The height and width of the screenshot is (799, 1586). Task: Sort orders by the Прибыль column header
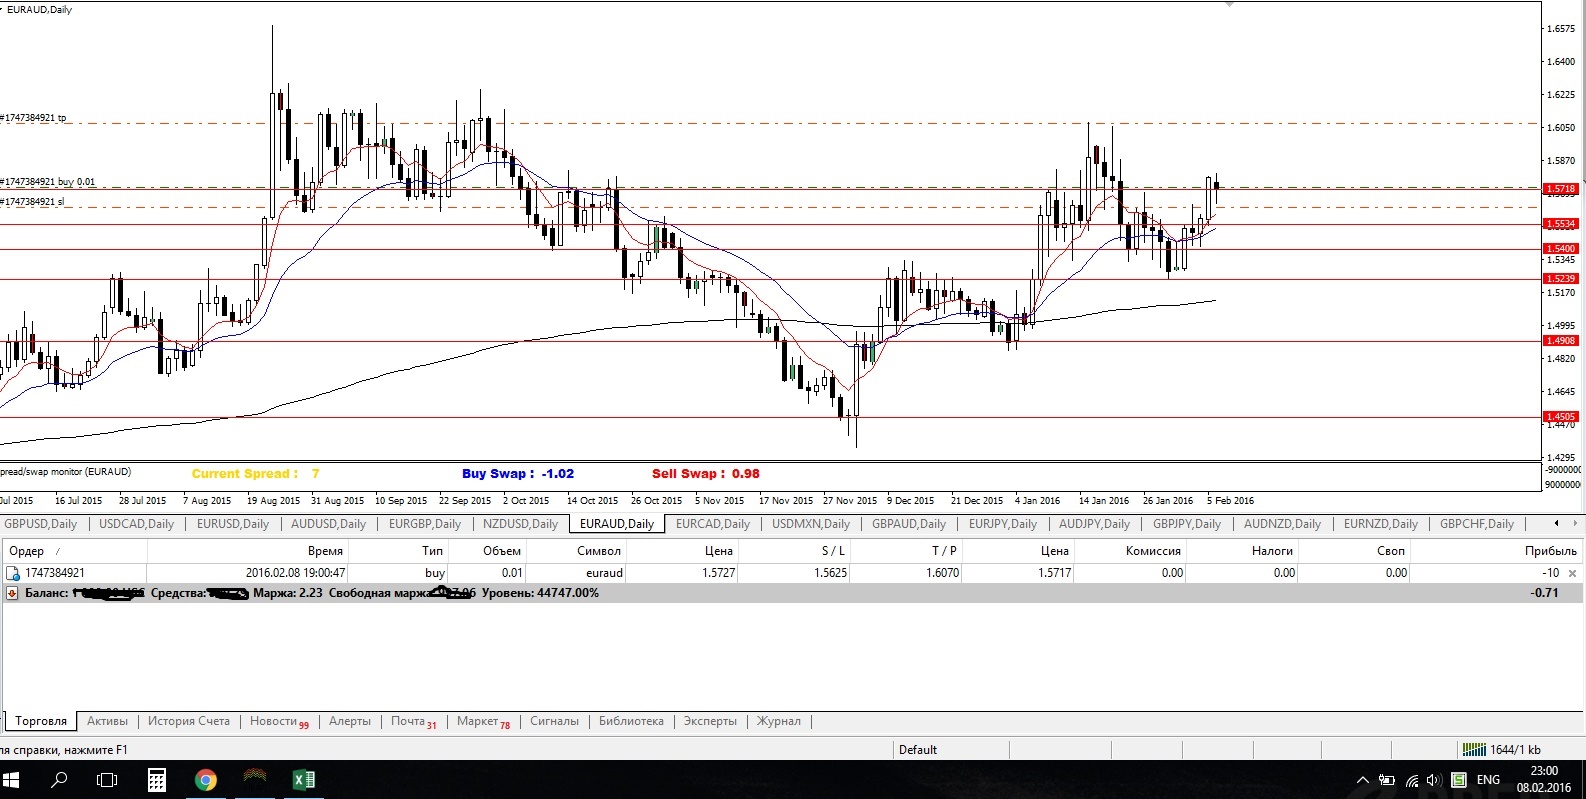click(1497, 551)
